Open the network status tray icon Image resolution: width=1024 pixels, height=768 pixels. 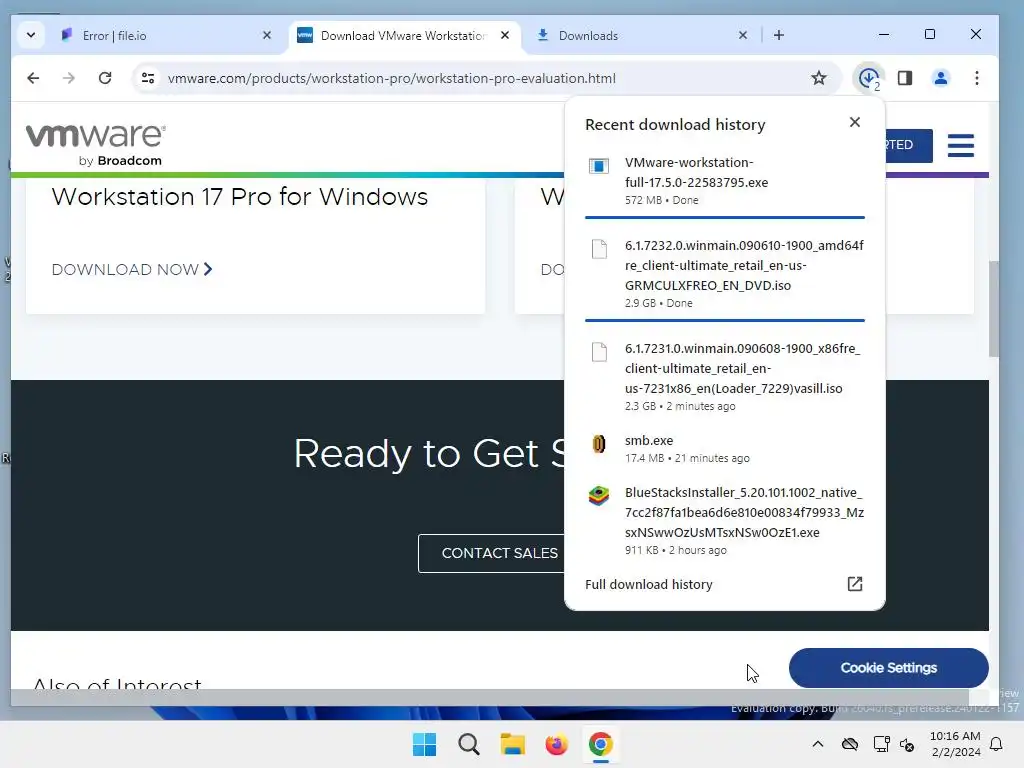tap(881, 744)
